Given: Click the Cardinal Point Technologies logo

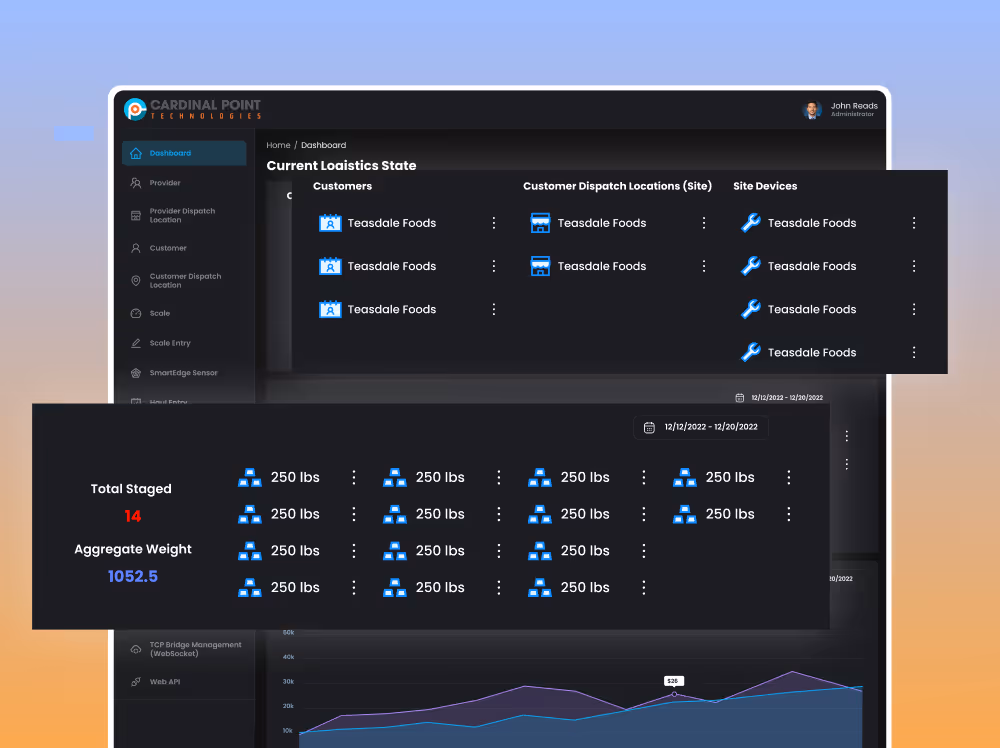Looking at the screenshot, I should [x=193, y=109].
